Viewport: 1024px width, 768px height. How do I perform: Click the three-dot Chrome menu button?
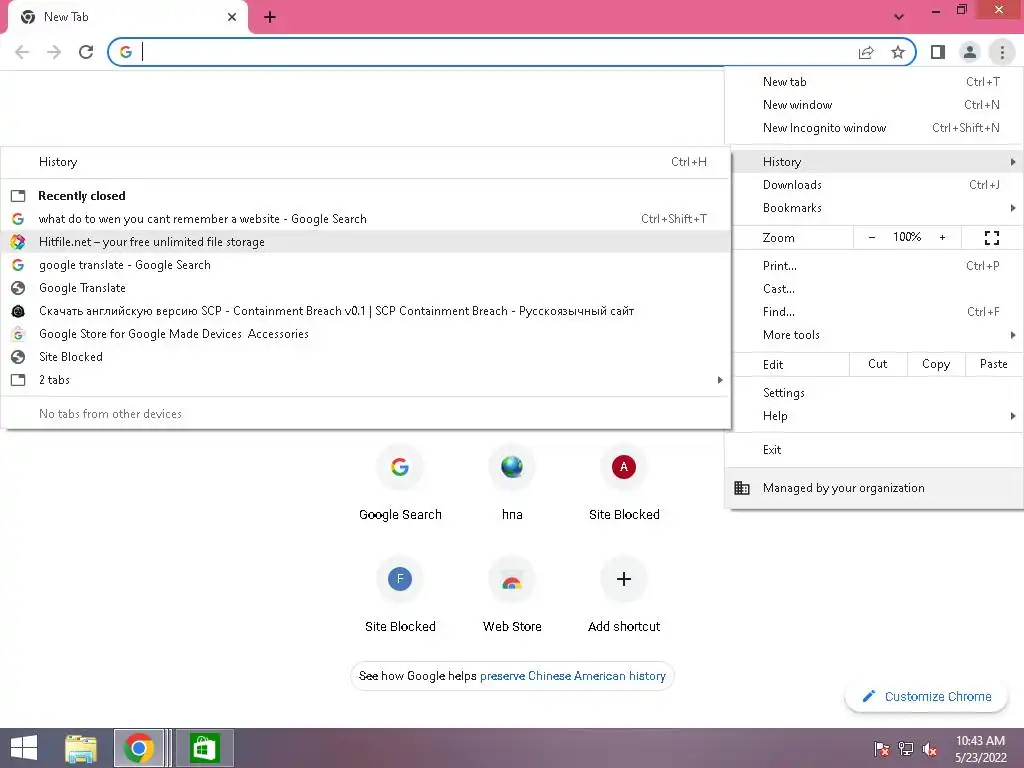click(1002, 52)
